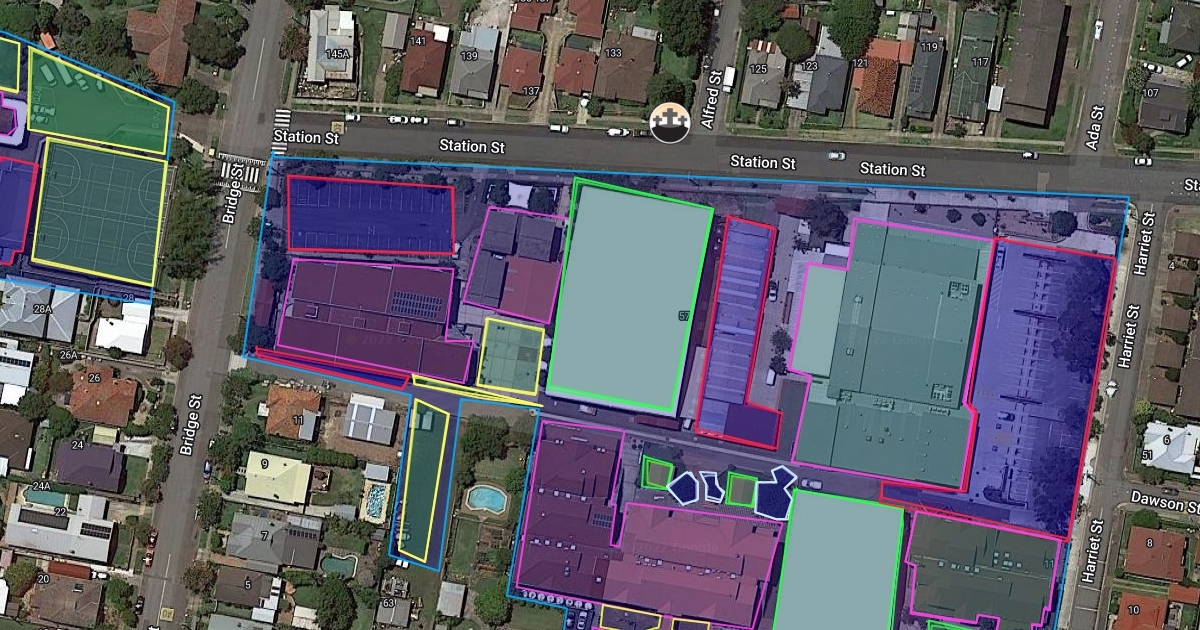Screen dimensions: 1200x630
Task: Select the red-outlined car park near Bridge St
Action: 370,216
